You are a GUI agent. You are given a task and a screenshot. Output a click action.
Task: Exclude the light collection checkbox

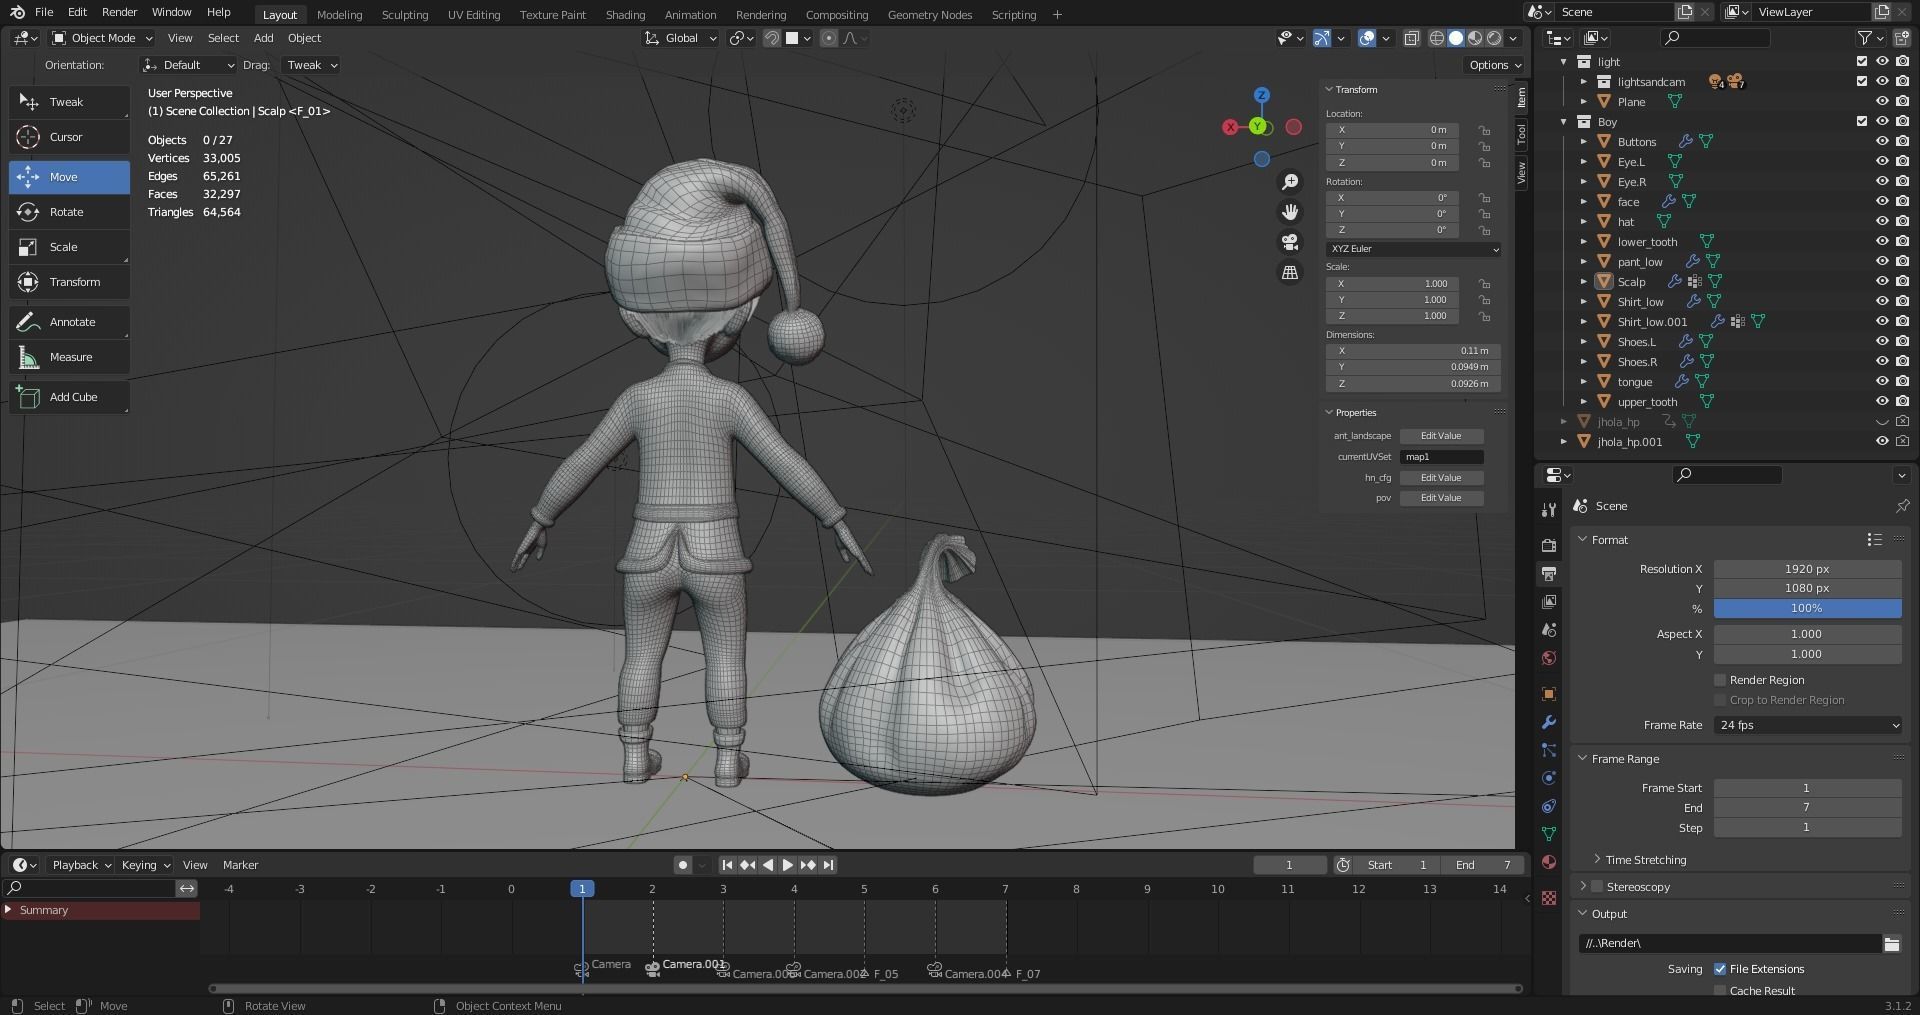[1862, 61]
